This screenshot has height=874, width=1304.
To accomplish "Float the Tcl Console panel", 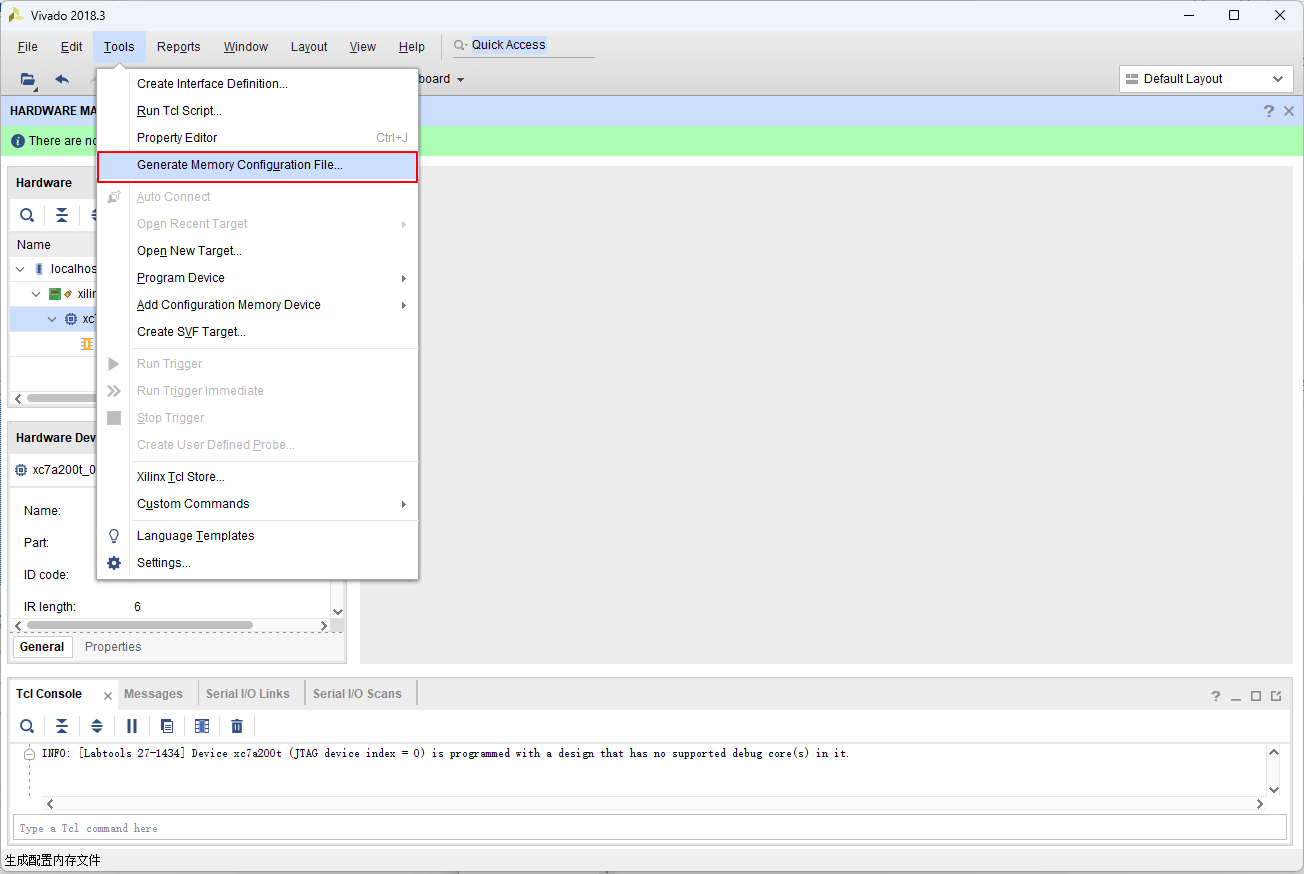I will [x=1276, y=696].
